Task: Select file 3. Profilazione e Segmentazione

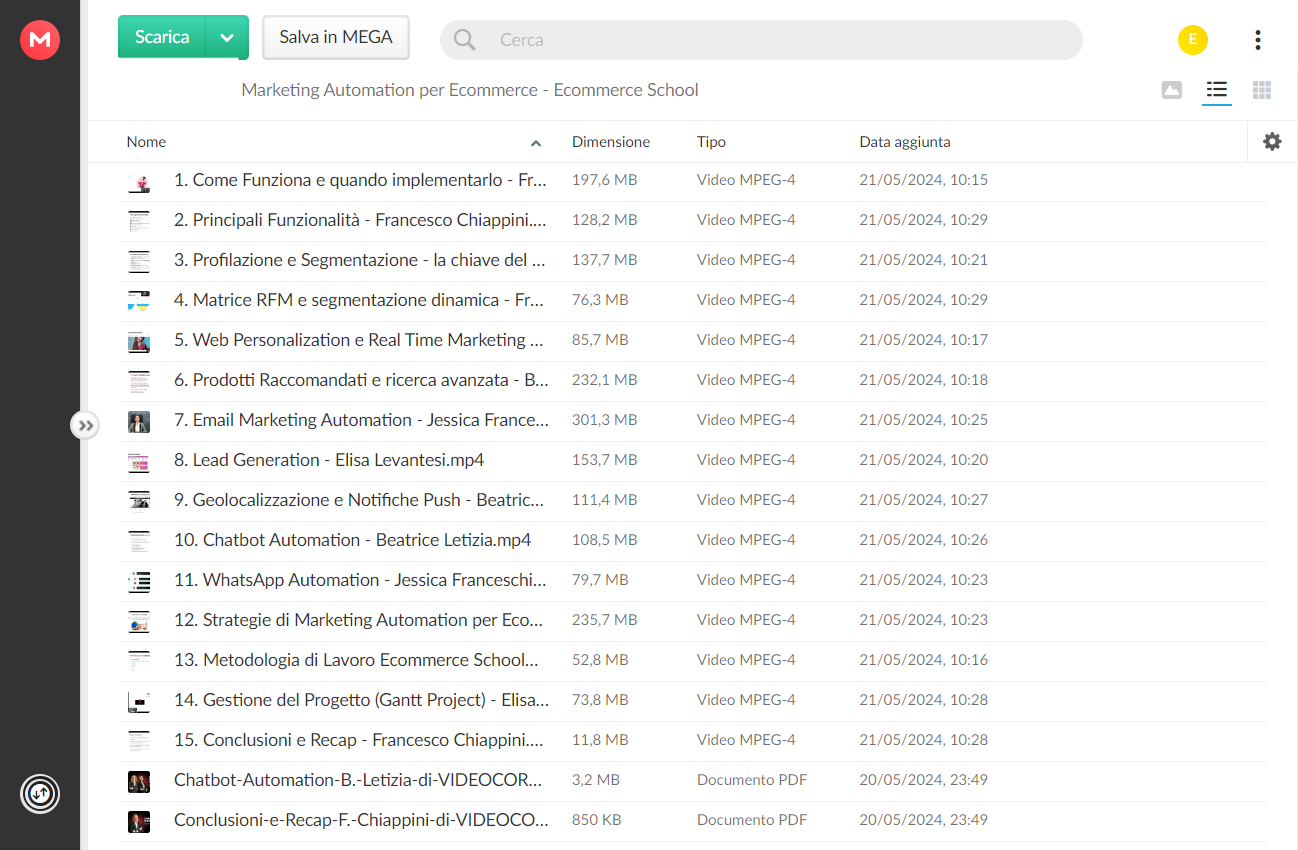Action: [x=692, y=261]
